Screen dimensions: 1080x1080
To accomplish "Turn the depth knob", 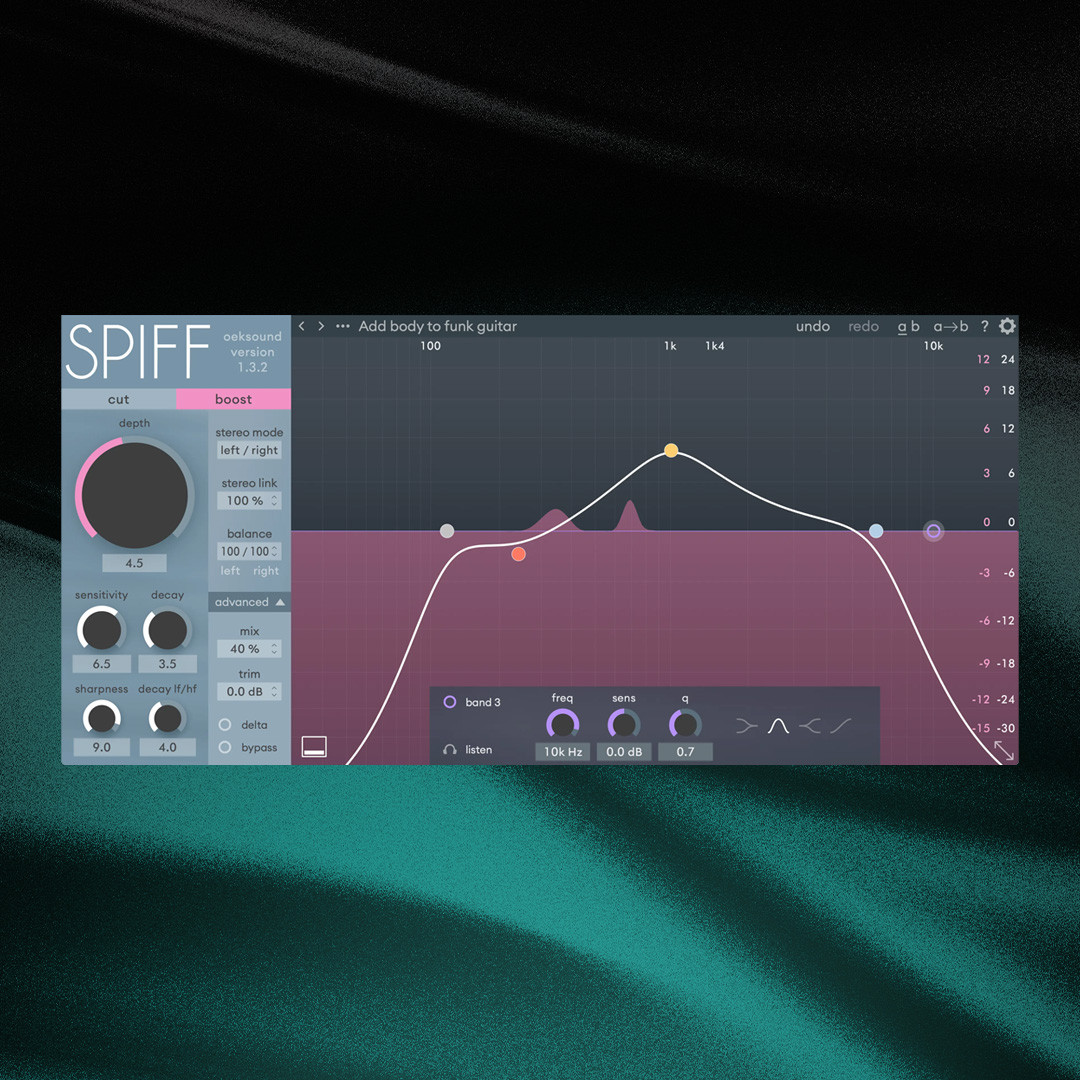I will (x=133, y=493).
